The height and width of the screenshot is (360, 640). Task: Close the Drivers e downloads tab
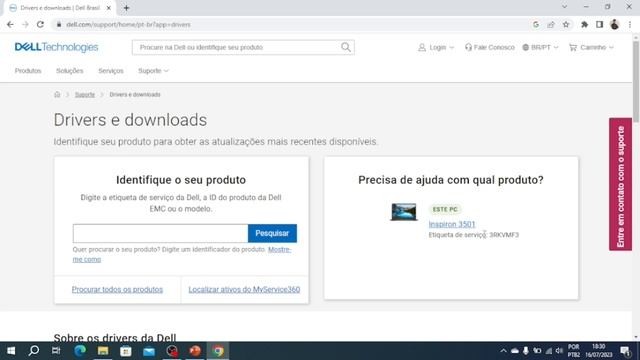[x=109, y=8]
